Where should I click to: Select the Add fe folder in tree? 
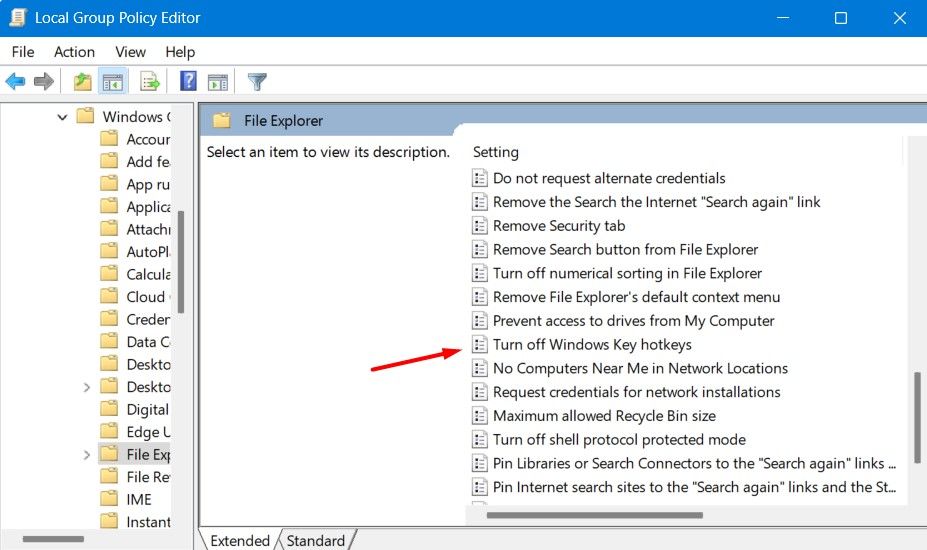click(x=148, y=161)
